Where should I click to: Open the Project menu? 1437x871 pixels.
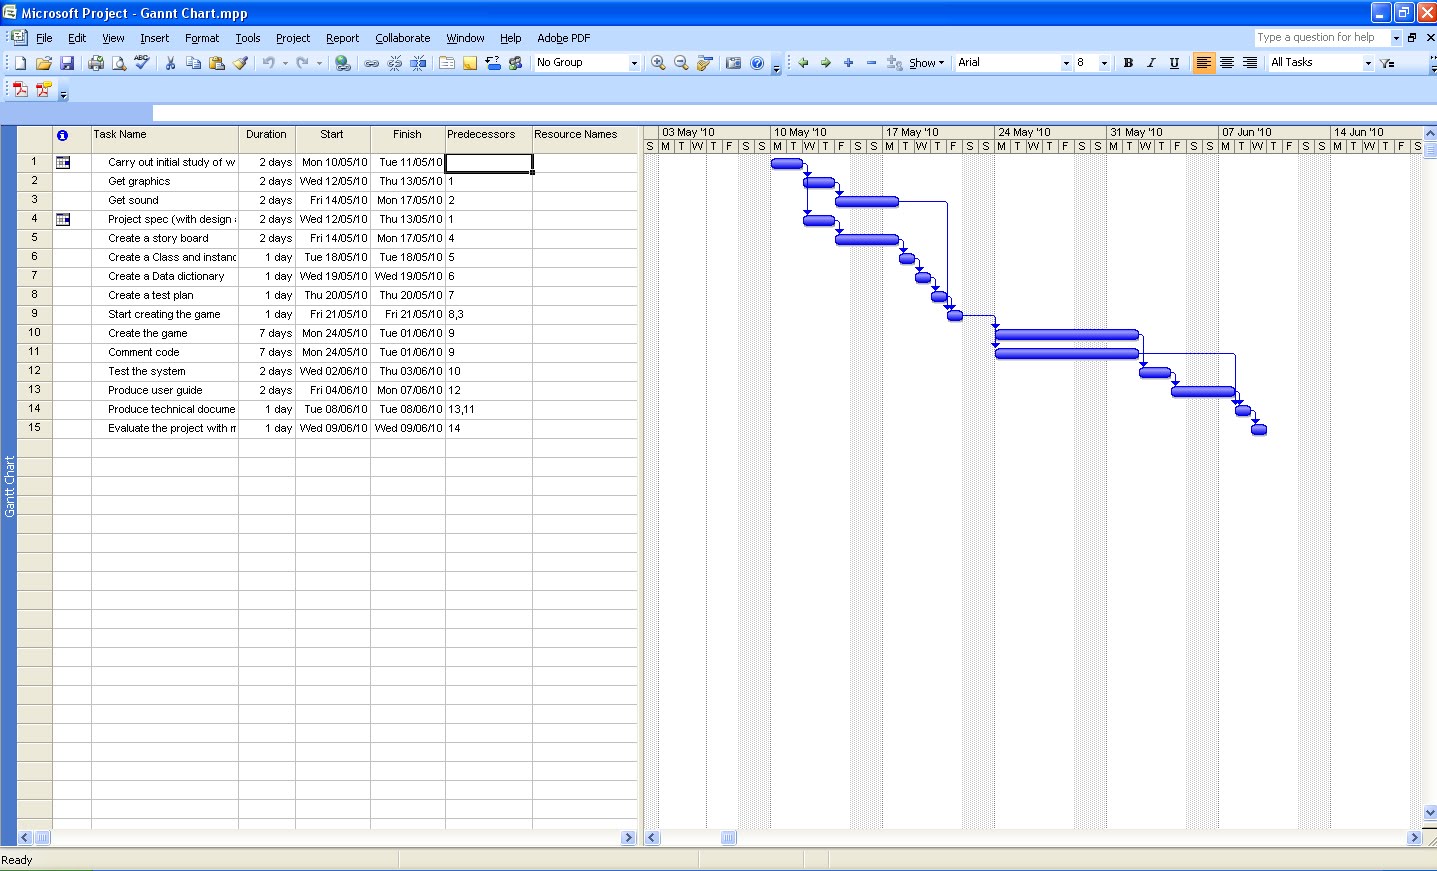[x=292, y=38]
